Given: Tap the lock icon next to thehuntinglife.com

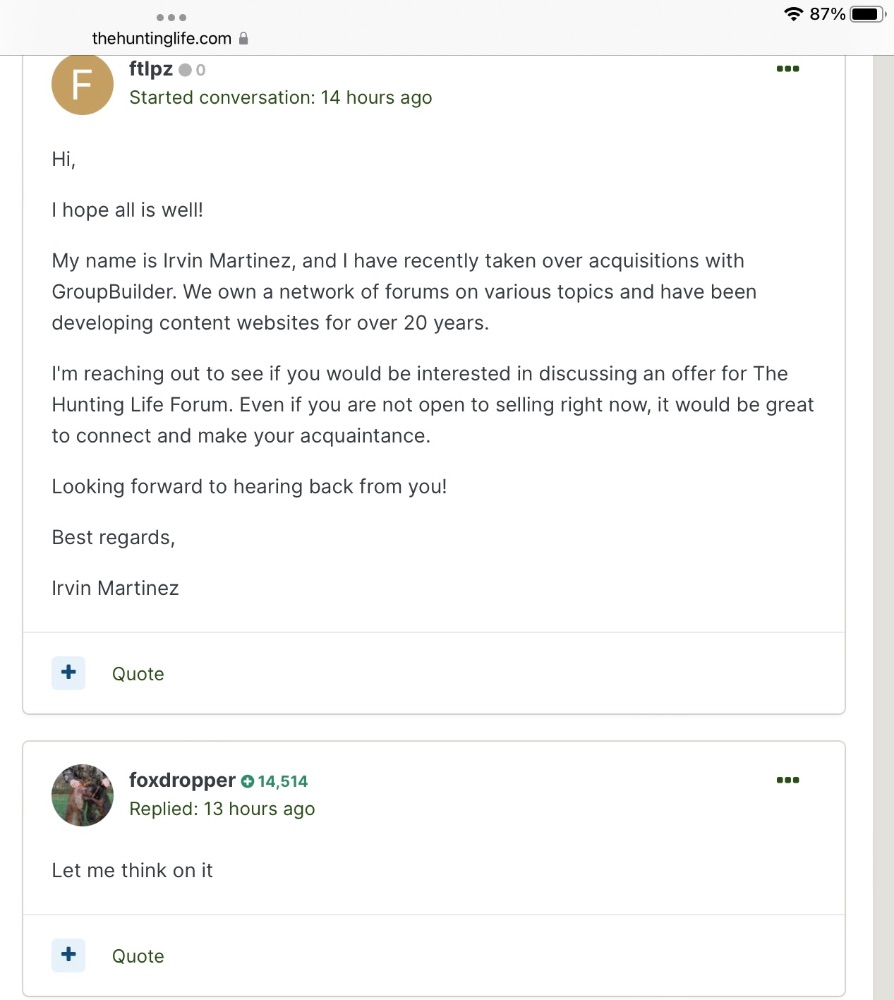Looking at the screenshot, I should 243,39.
